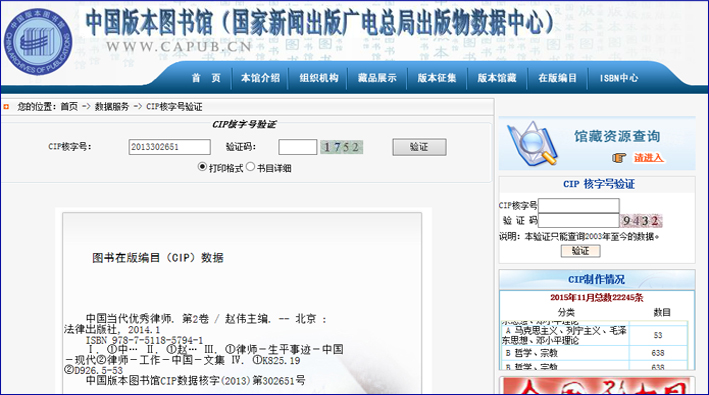
Task: Focus the main 验证码 input field
Action: tap(298, 147)
